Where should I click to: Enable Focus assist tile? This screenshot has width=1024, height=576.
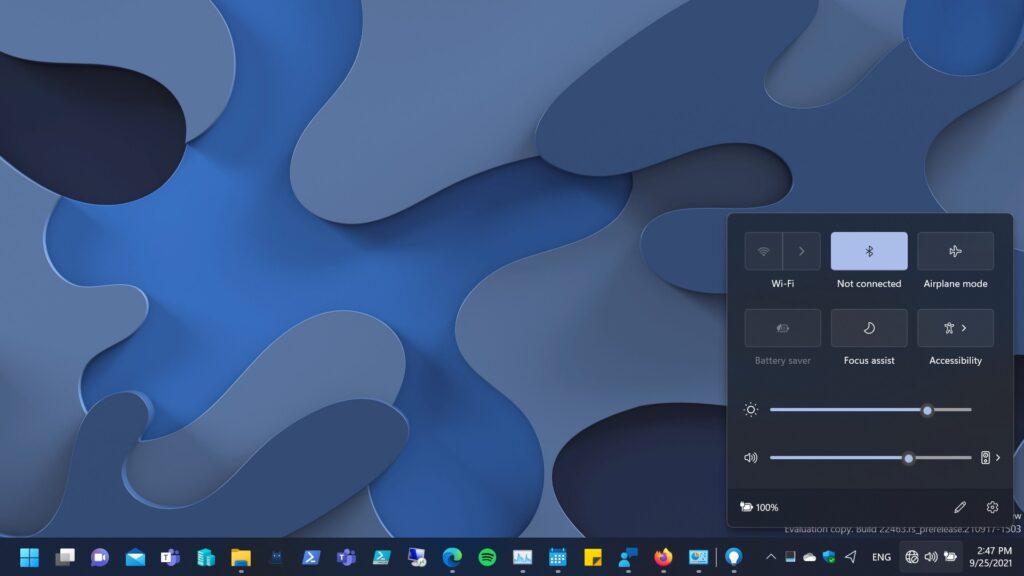pos(869,328)
